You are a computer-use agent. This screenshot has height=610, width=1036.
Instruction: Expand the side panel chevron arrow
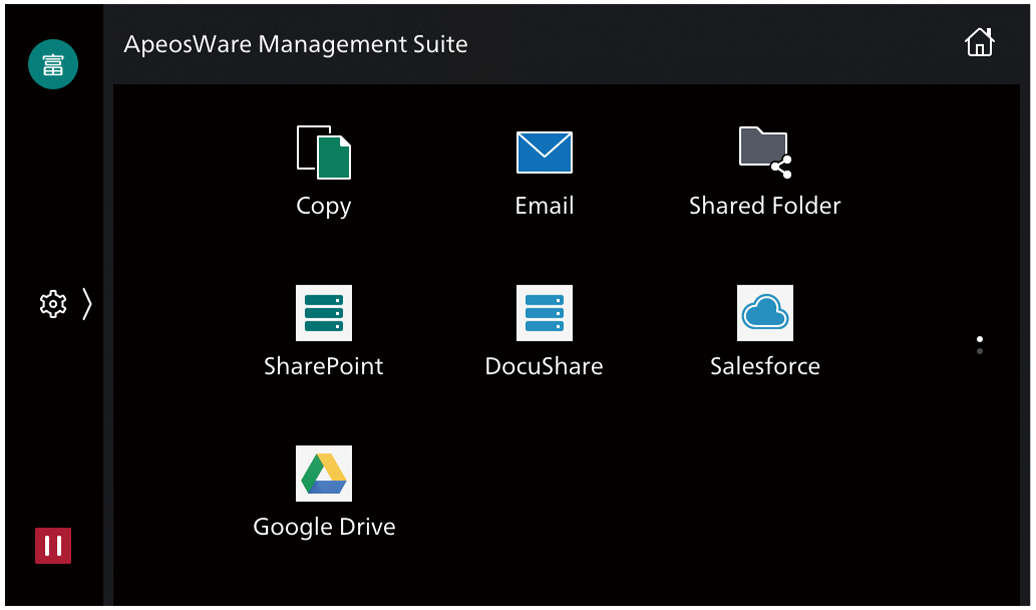pyautogui.click(x=87, y=304)
